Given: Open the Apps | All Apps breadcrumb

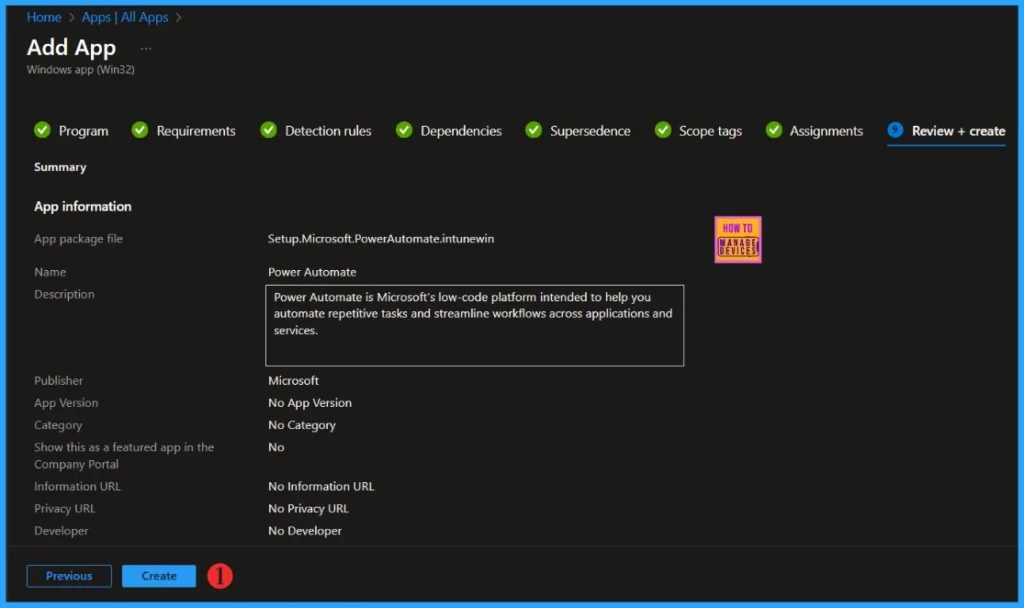Looking at the screenshot, I should tap(125, 18).
